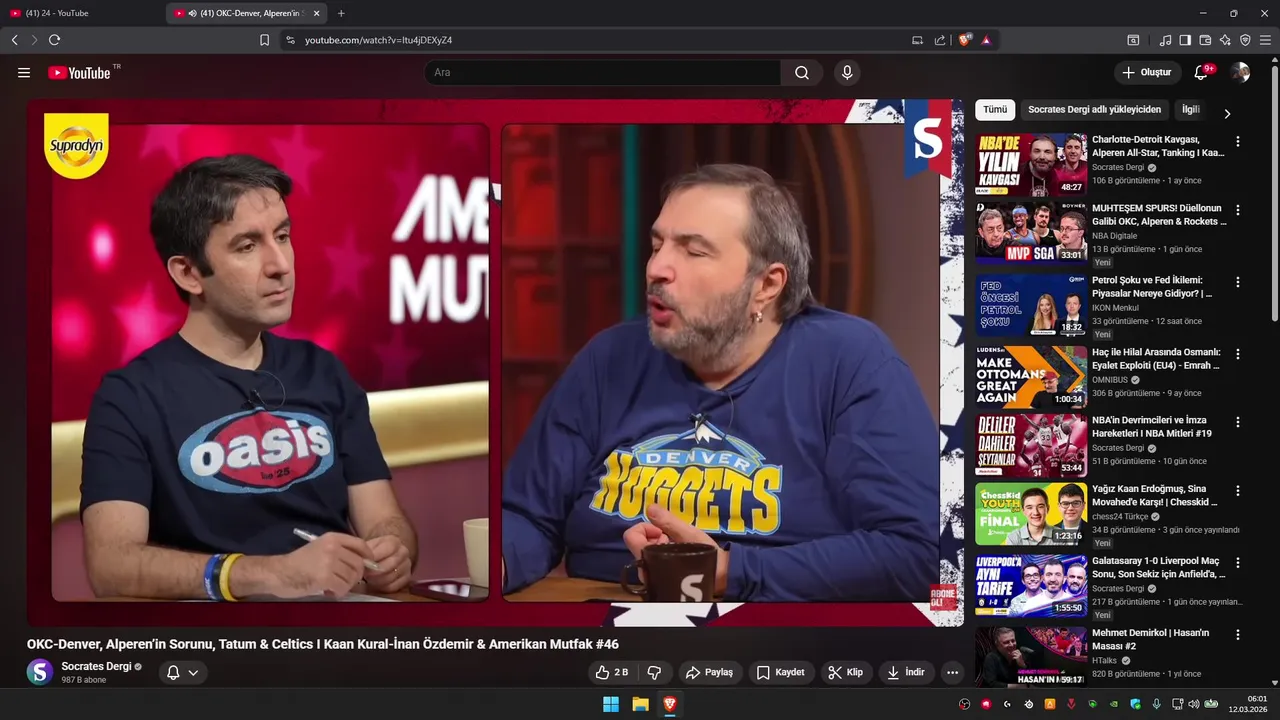Select the İlgili filter chip

[1190, 110]
